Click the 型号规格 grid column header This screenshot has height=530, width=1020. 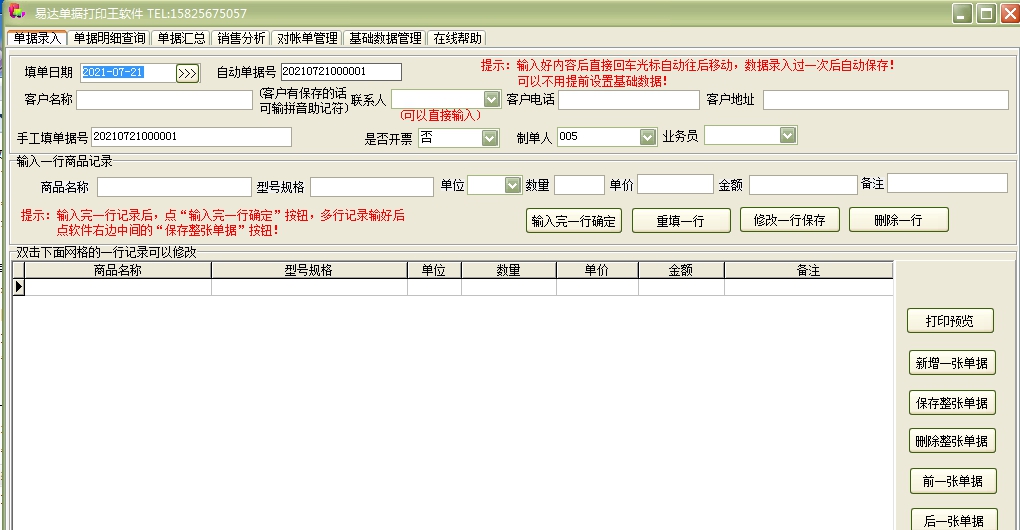(x=309, y=271)
